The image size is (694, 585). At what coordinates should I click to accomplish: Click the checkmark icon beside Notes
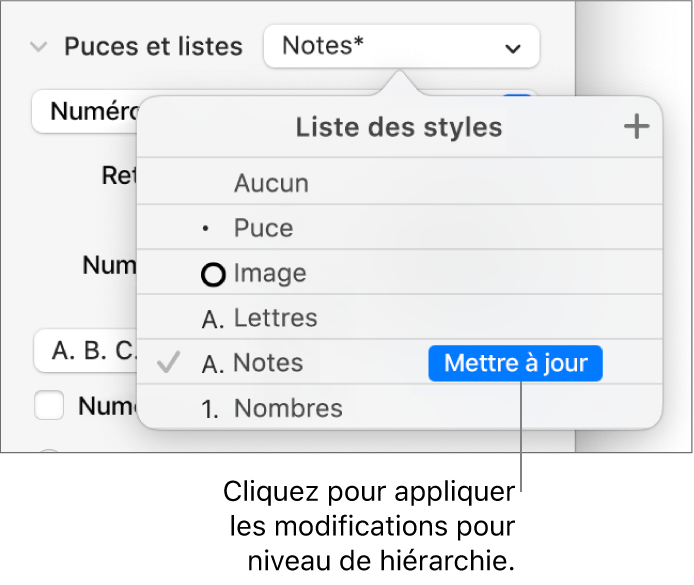[x=170, y=363]
